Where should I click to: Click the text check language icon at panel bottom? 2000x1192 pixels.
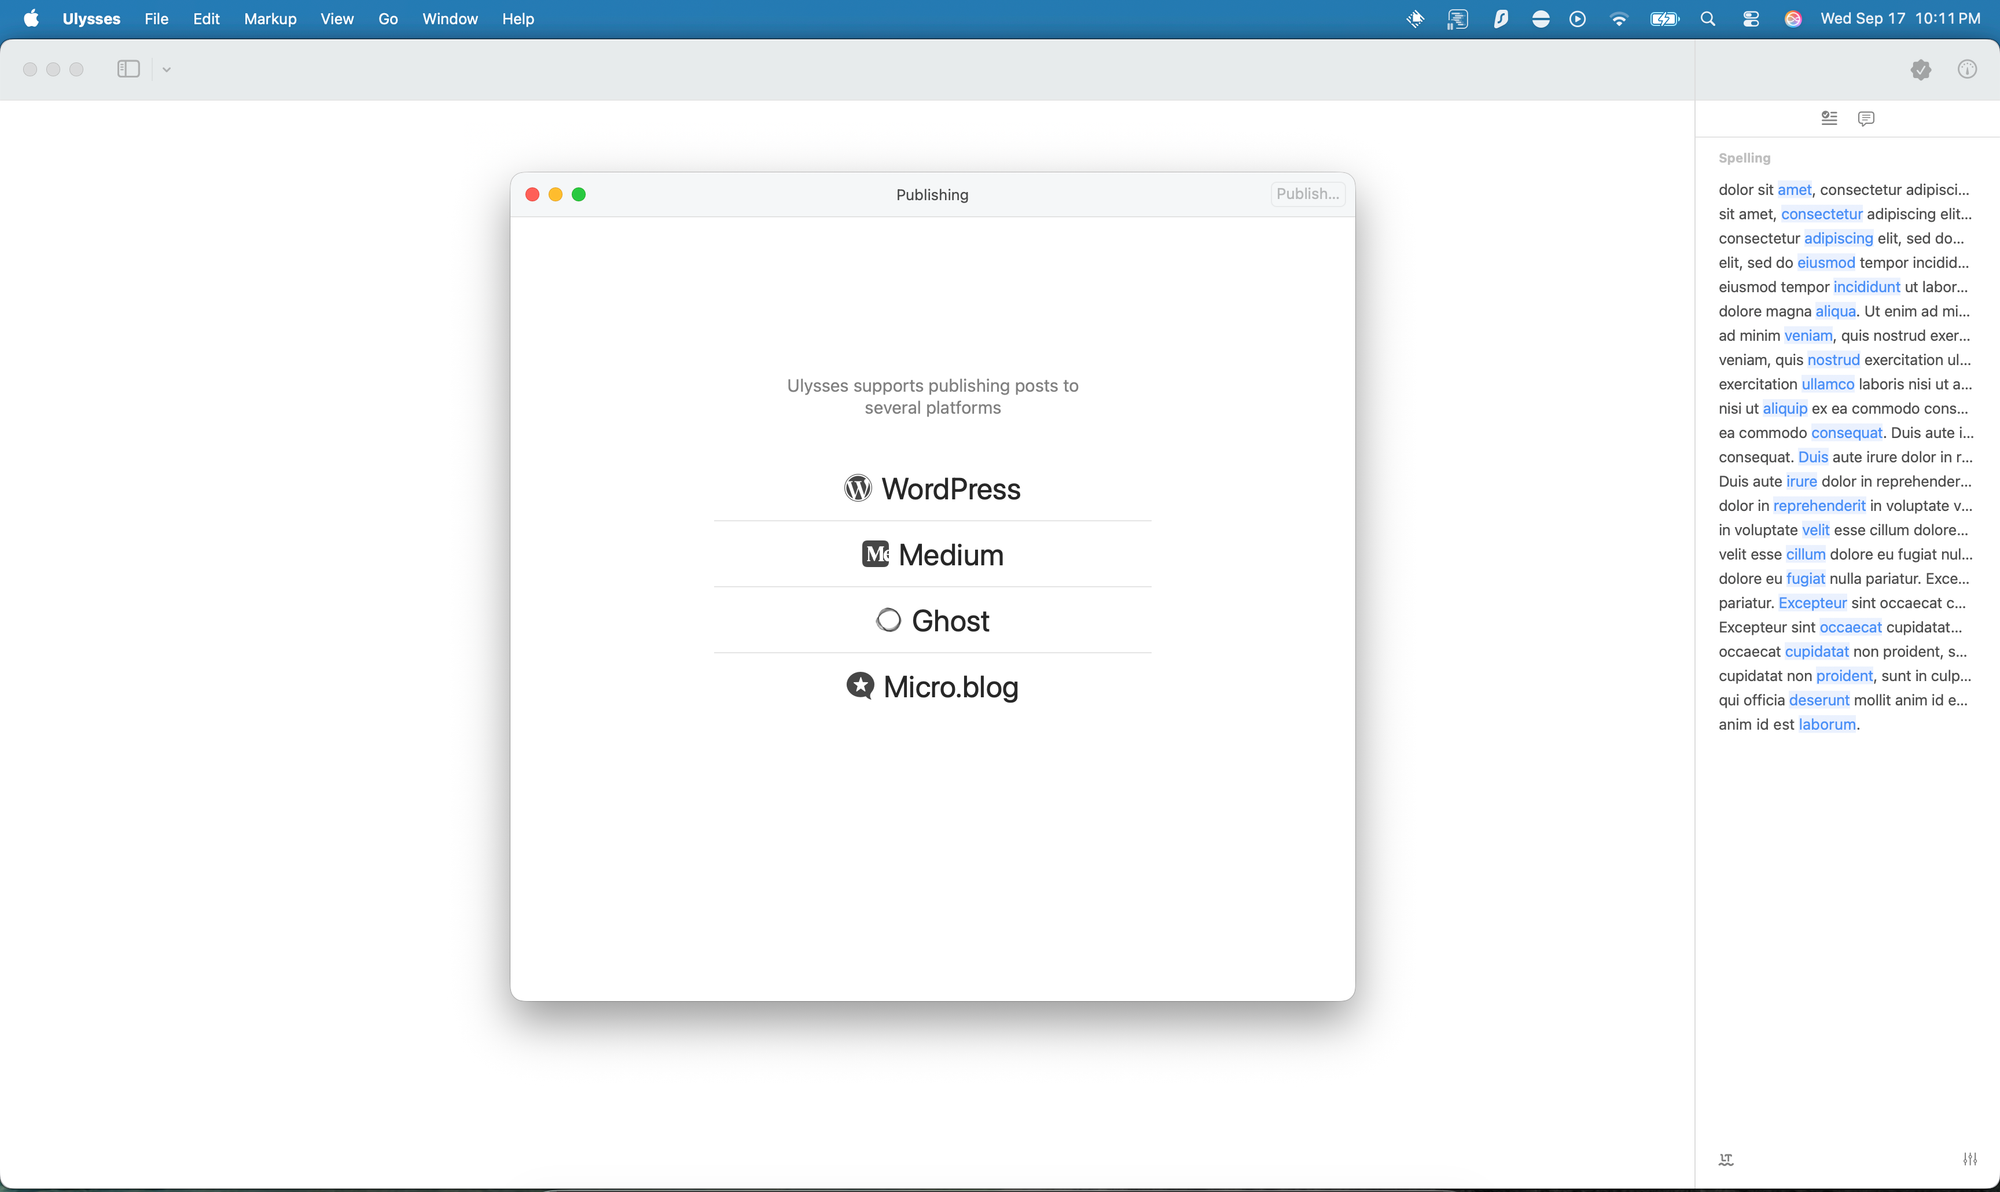(1726, 1160)
